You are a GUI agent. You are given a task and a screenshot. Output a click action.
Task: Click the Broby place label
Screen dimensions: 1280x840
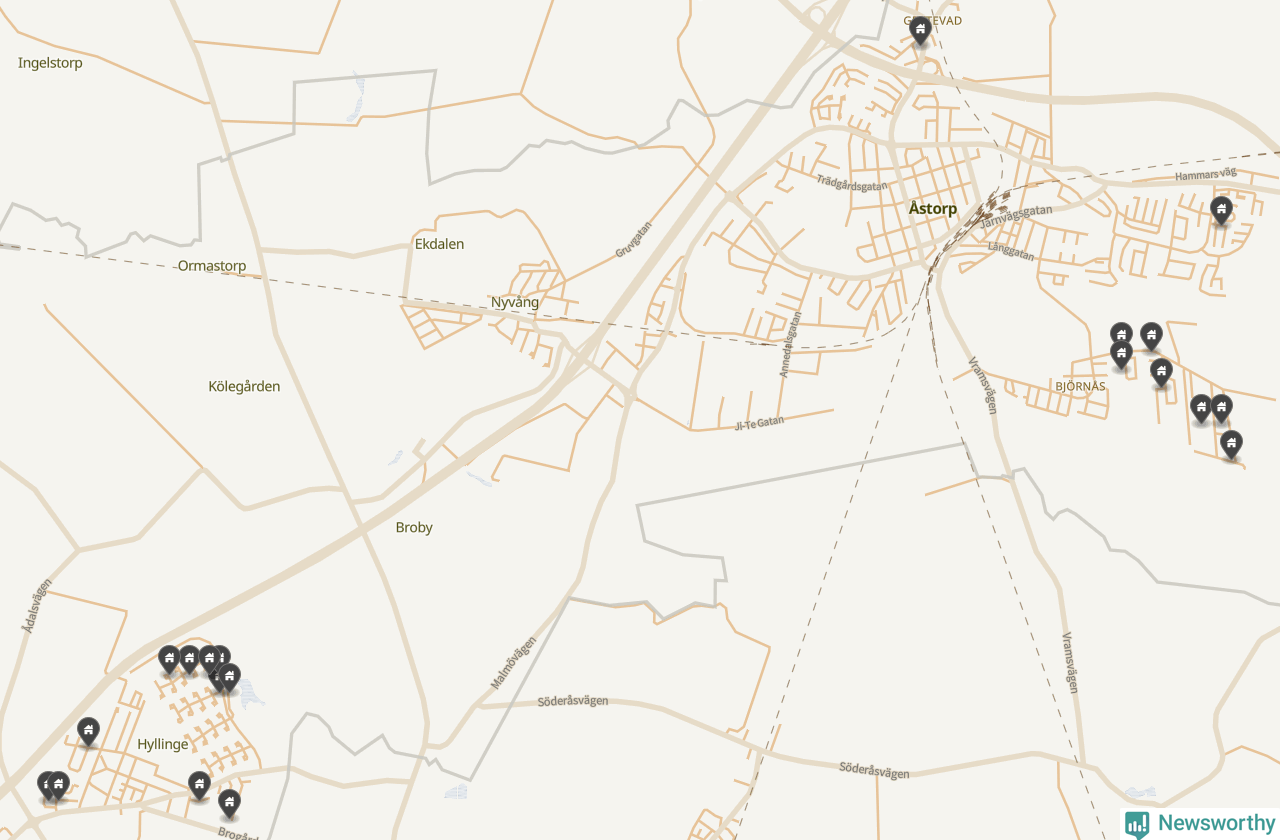pyautogui.click(x=414, y=527)
